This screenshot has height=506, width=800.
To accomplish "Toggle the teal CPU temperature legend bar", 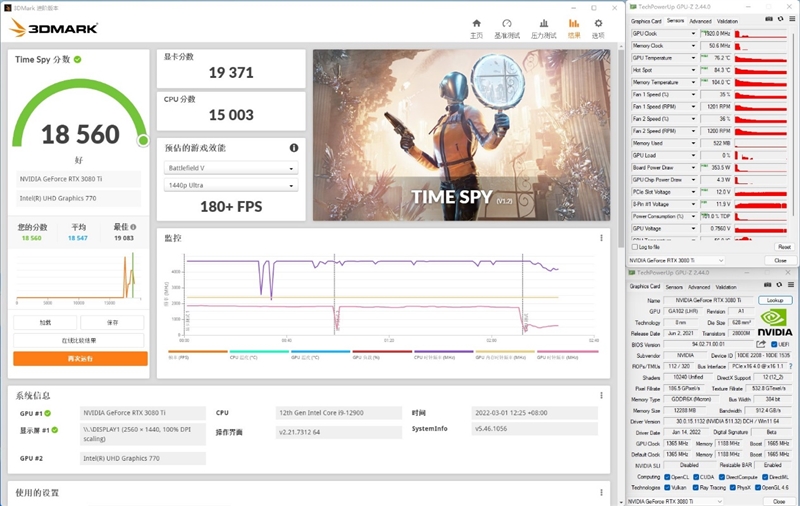I will 259,351.
